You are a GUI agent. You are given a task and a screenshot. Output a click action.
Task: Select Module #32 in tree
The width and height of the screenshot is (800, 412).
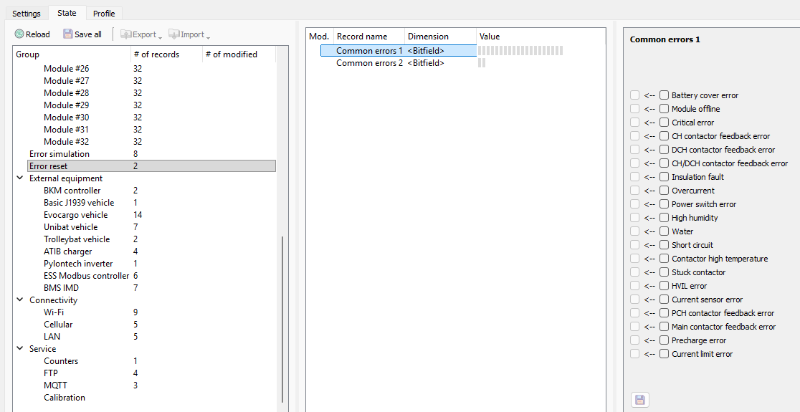click(x=66, y=142)
